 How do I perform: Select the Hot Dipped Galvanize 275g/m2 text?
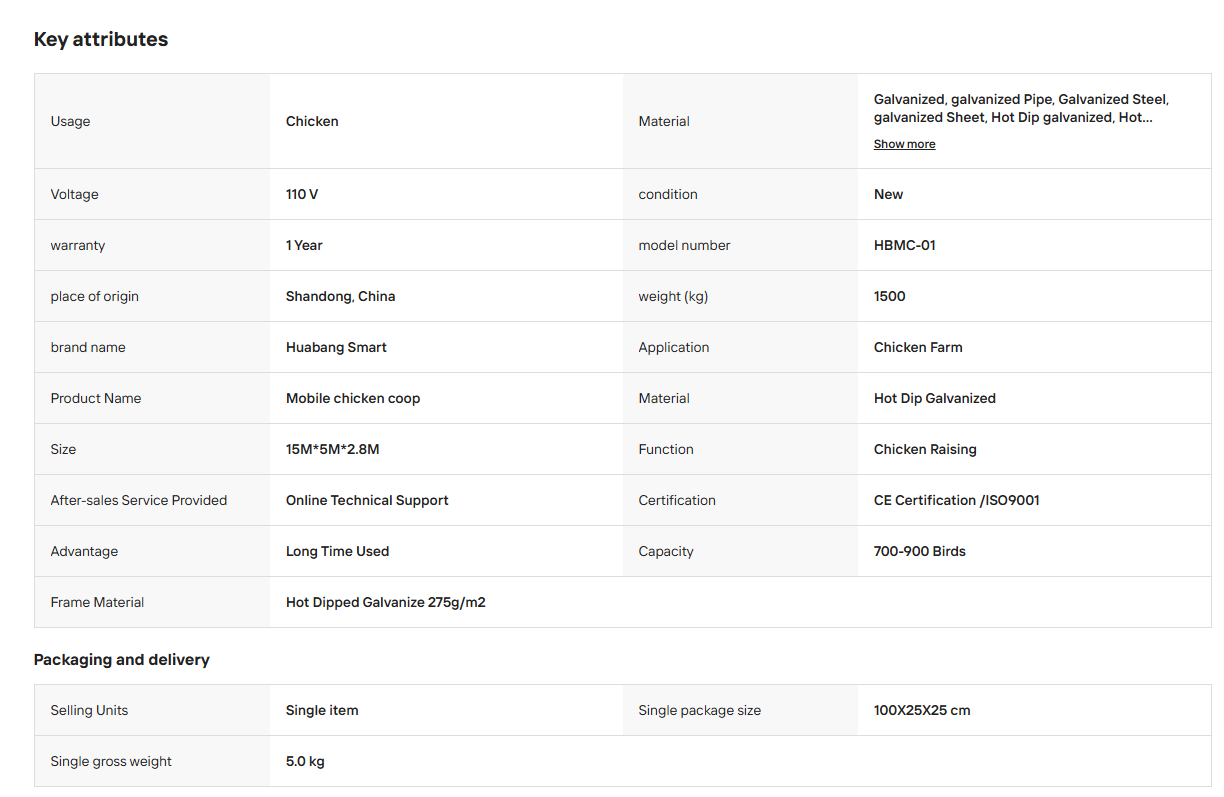click(x=386, y=602)
